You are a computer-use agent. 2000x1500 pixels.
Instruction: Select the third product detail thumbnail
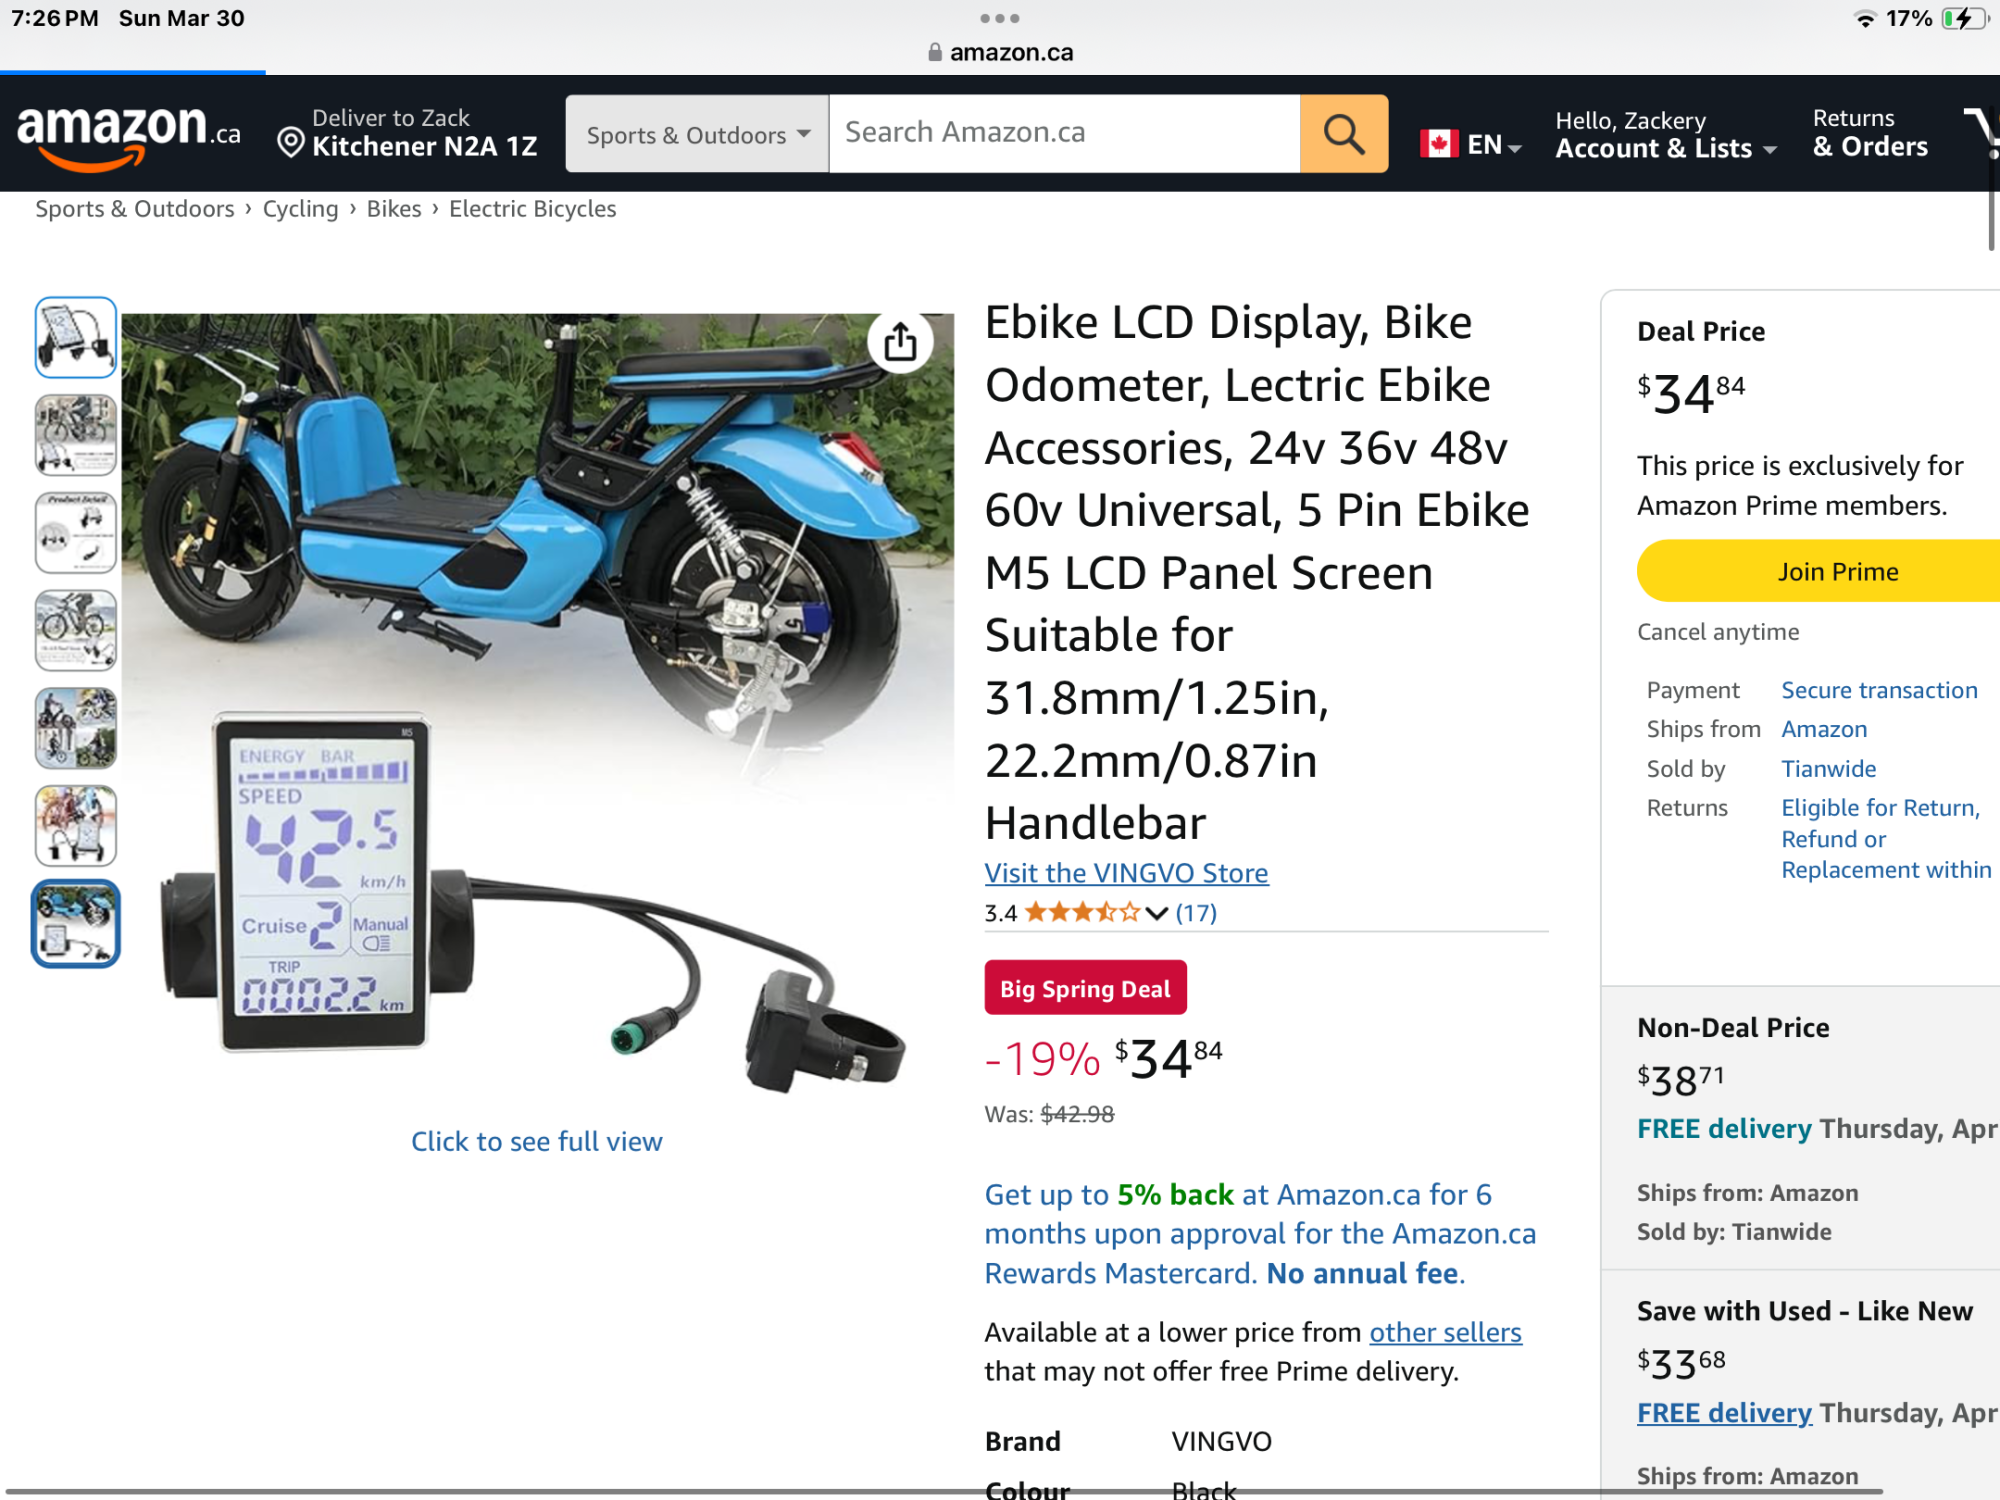[x=76, y=532]
